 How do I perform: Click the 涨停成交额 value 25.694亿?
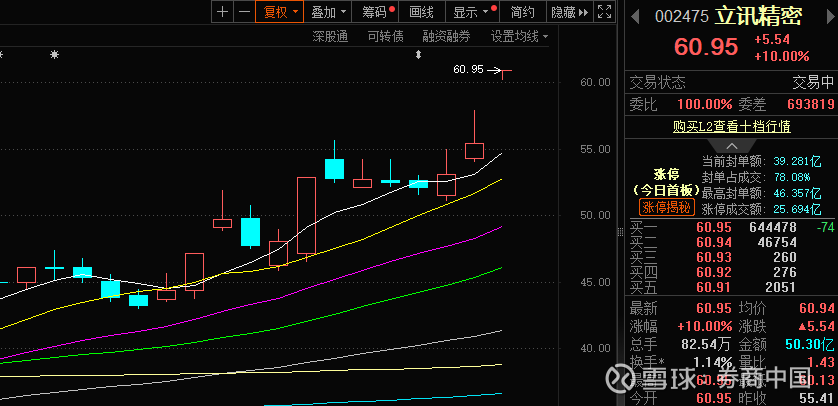click(796, 209)
